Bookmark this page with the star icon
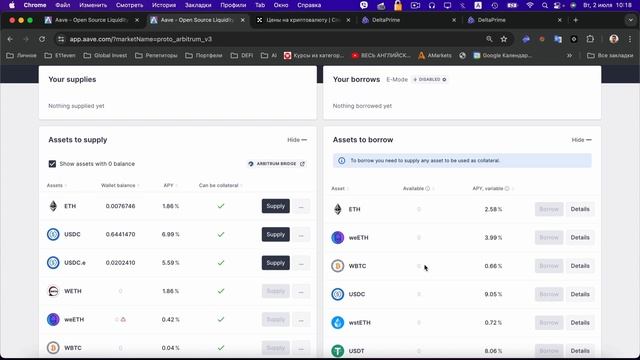 [504, 39]
